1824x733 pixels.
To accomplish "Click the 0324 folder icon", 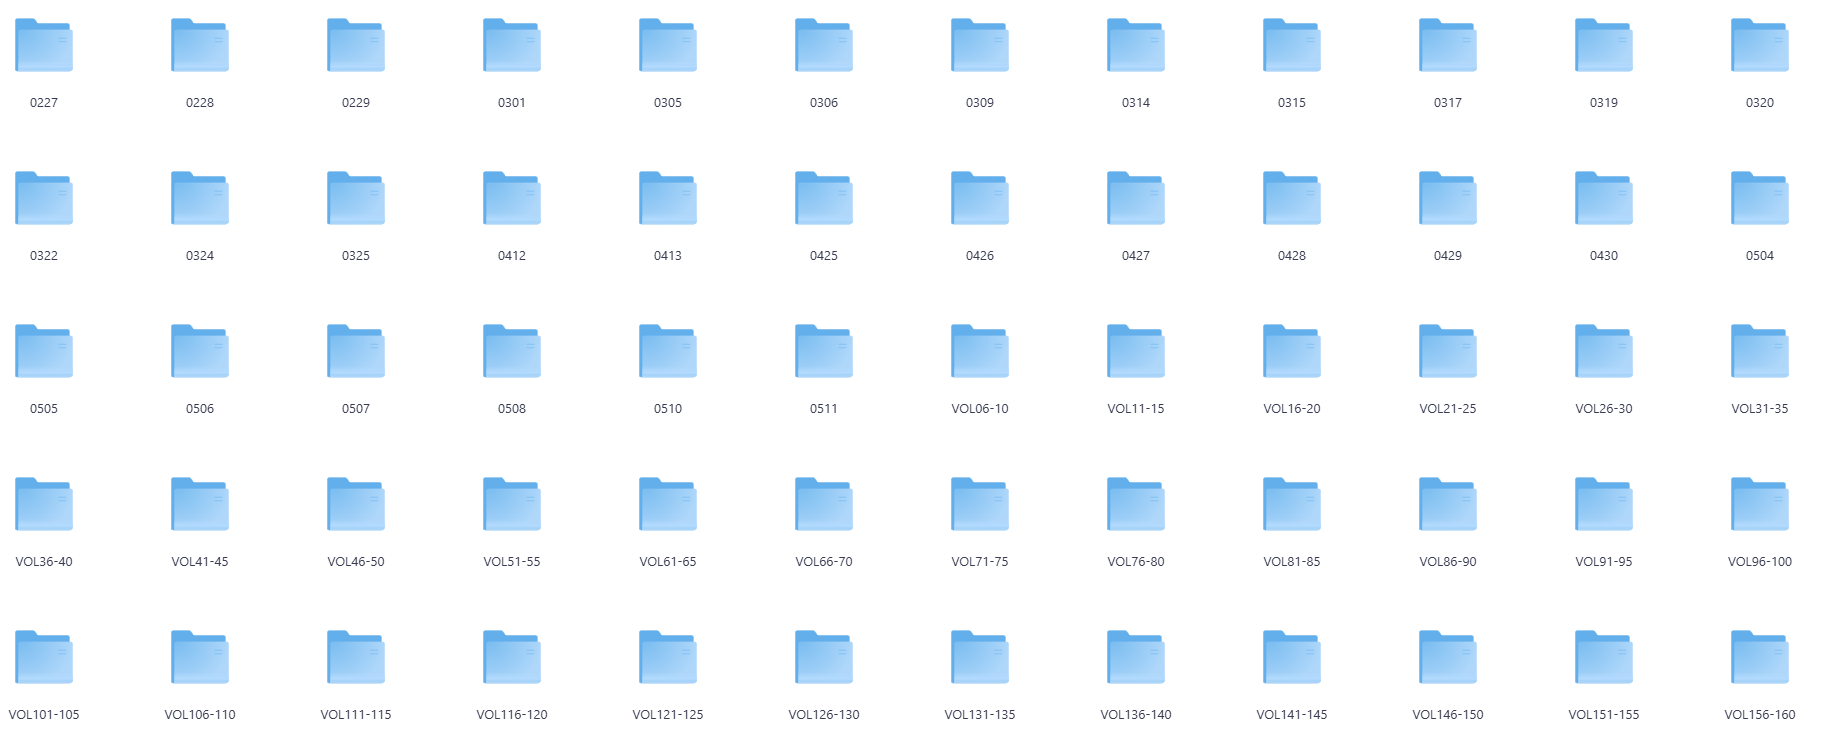I will 200,198.
